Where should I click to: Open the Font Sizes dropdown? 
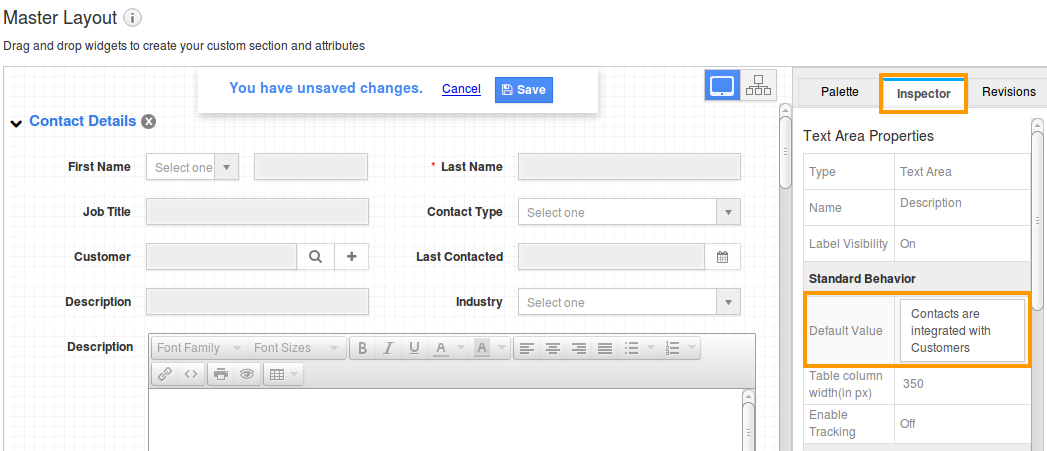pos(296,348)
